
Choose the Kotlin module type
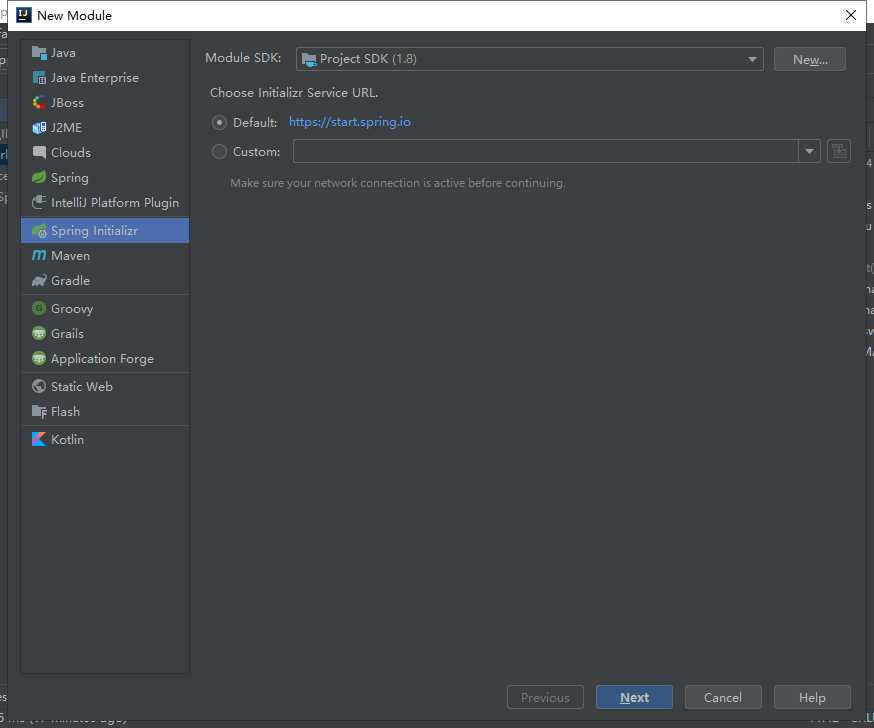[x=105, y=439]
